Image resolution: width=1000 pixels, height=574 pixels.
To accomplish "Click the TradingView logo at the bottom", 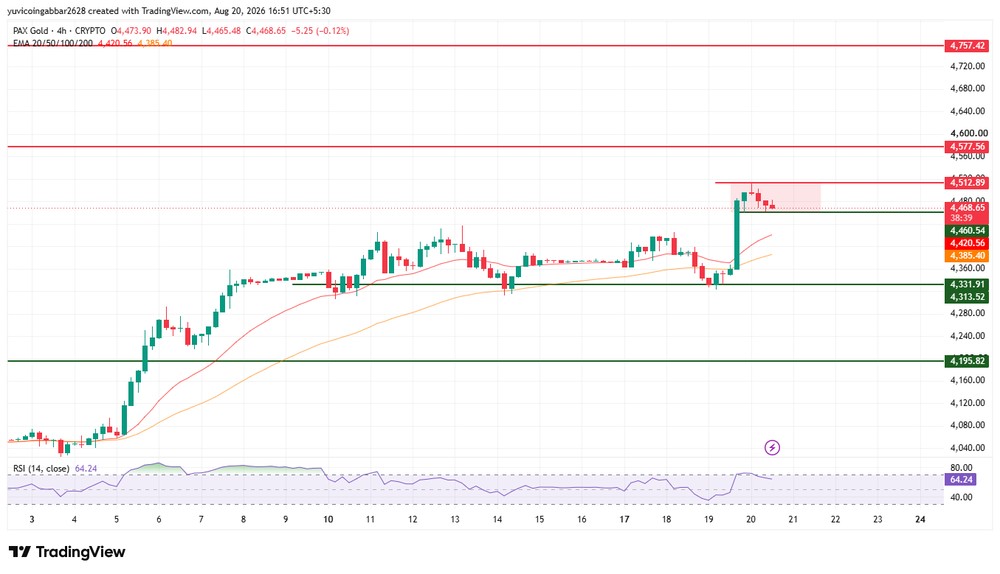I will (x=67, y=552).
